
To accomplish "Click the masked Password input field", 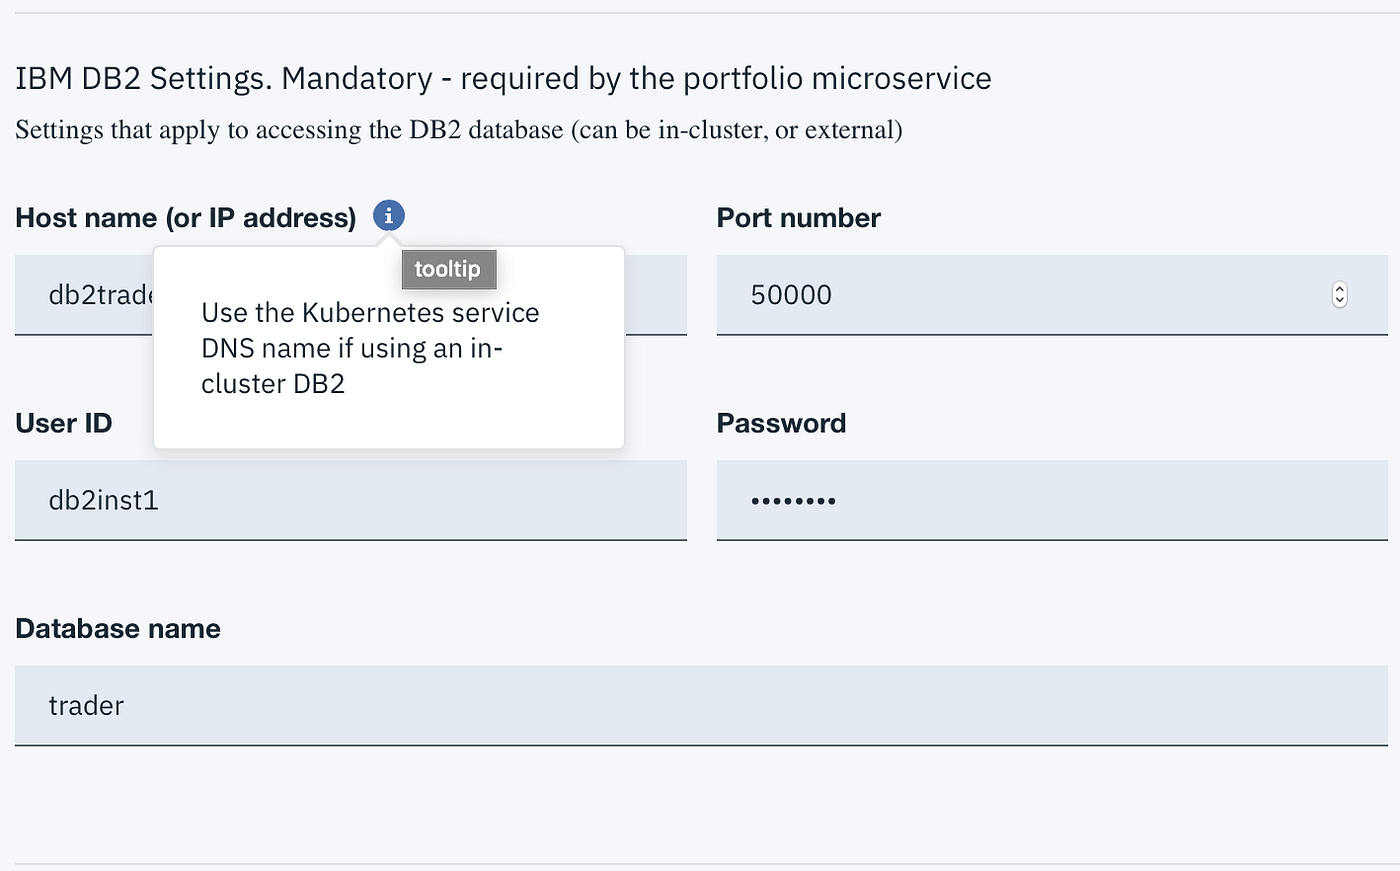I will [x=1052, y=500].
